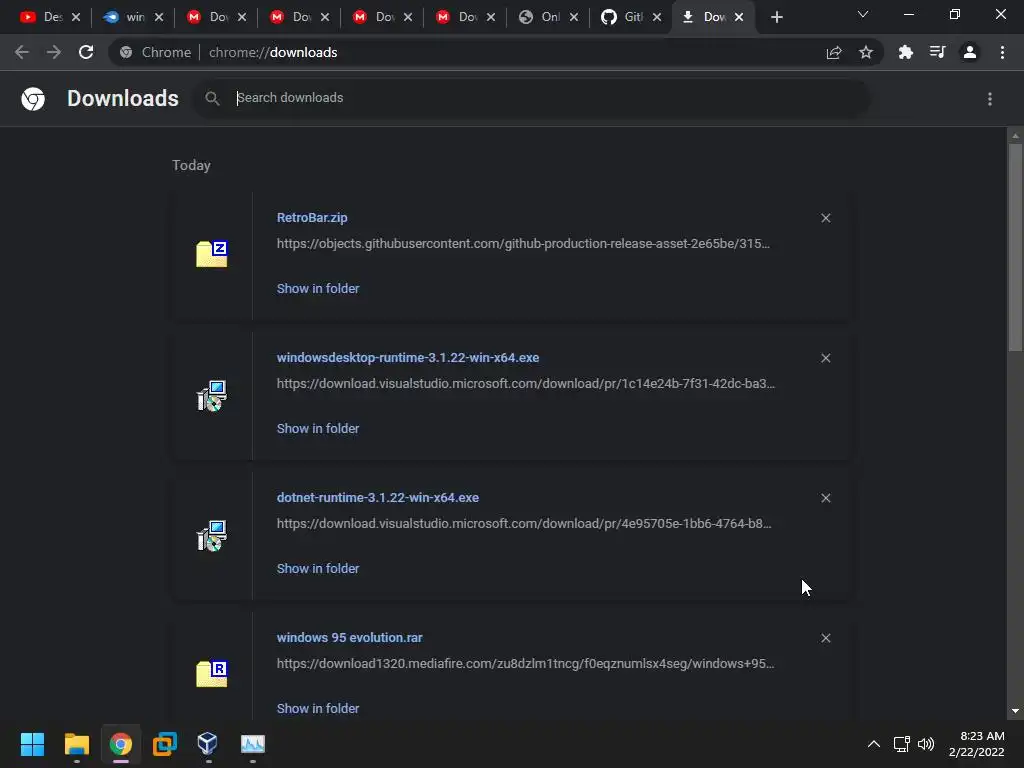The height and width of the screenshot is (768, 1024).
Task: Open the Extensions puzzle icon
Action: (906, 52)
